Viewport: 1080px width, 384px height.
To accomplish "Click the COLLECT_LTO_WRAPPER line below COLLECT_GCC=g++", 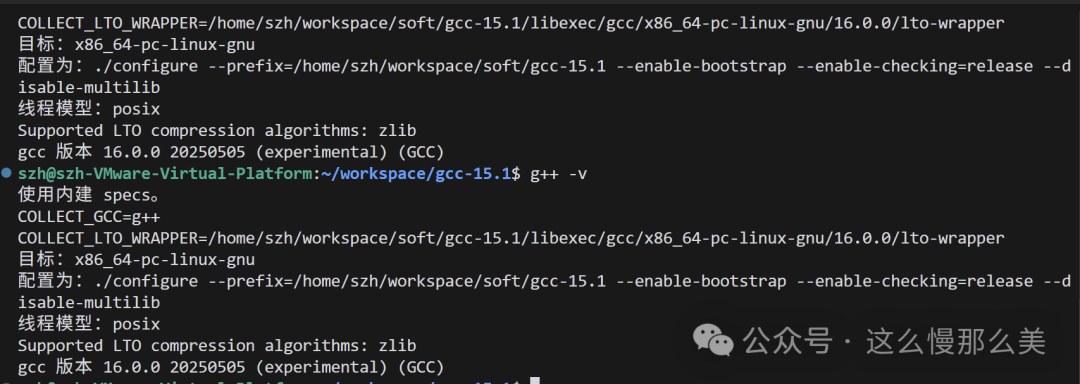I will coord(511,238).
